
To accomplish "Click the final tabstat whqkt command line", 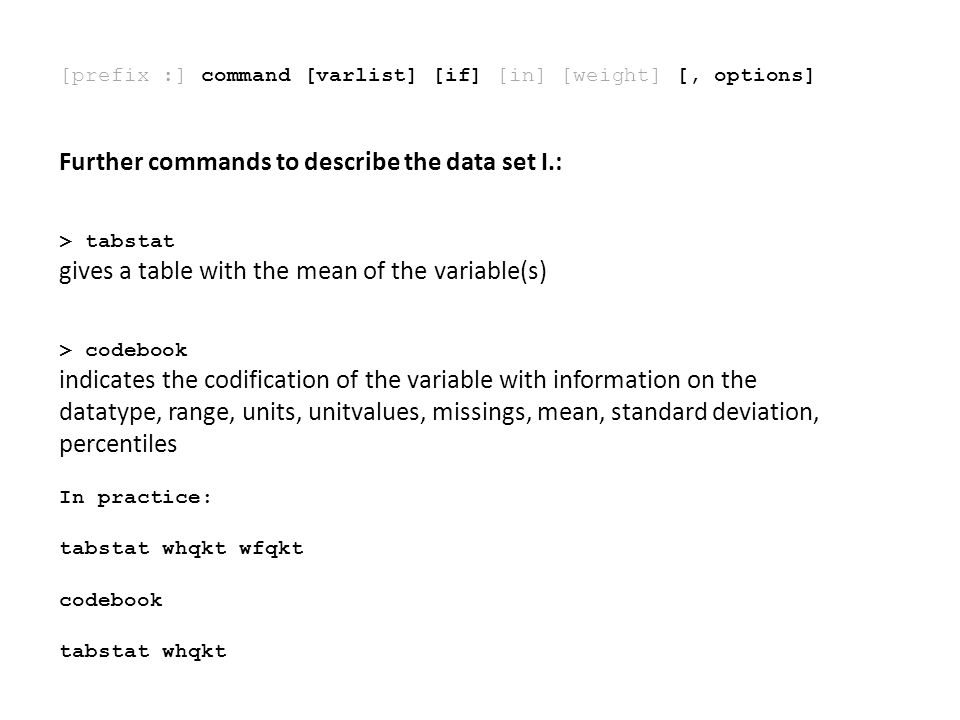I will click(143, 651).
